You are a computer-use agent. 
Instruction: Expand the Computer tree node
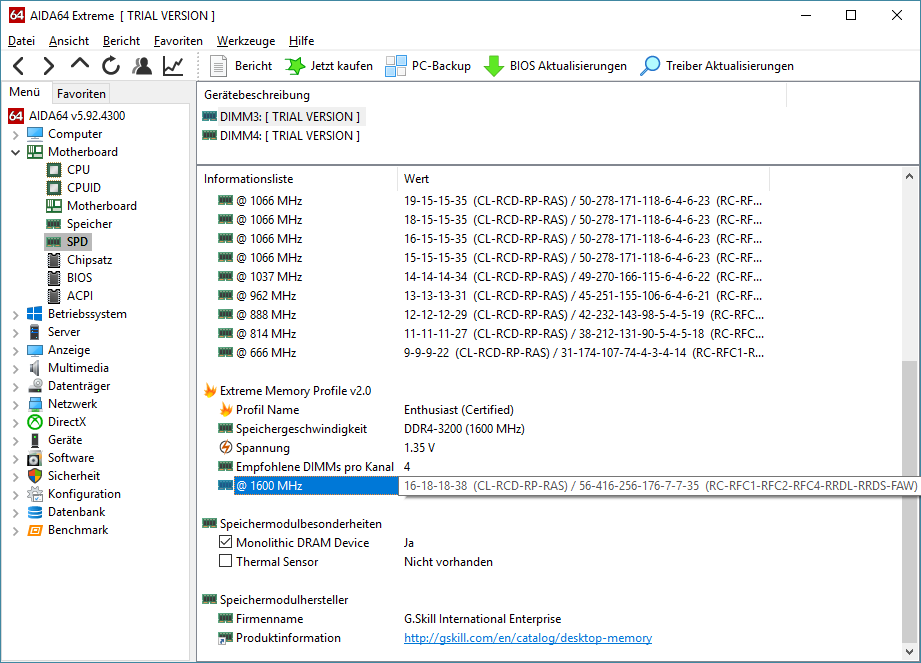click(x=16, y=135)
